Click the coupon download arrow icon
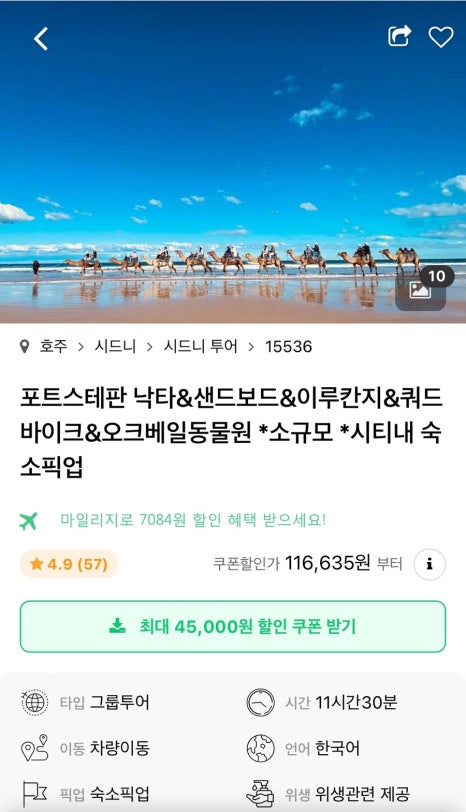Viewport: 466px width, 812px height. tap(118, 626)
